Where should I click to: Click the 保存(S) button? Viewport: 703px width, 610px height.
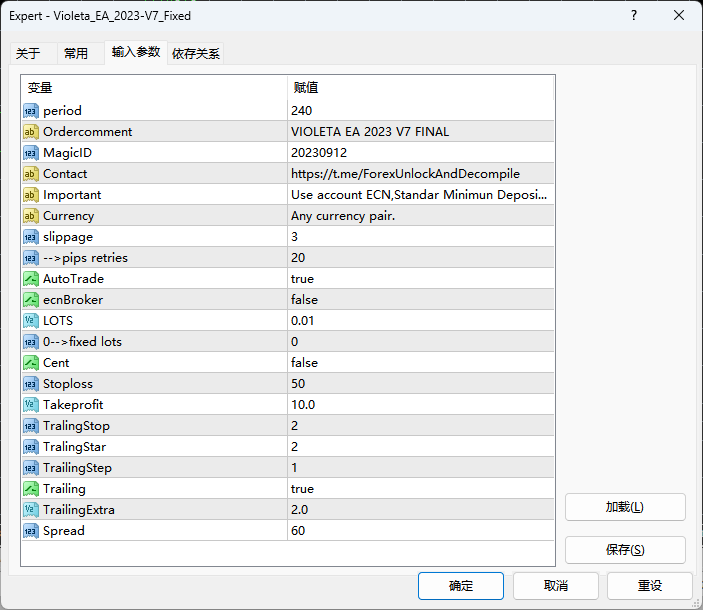tap(625, 550)
